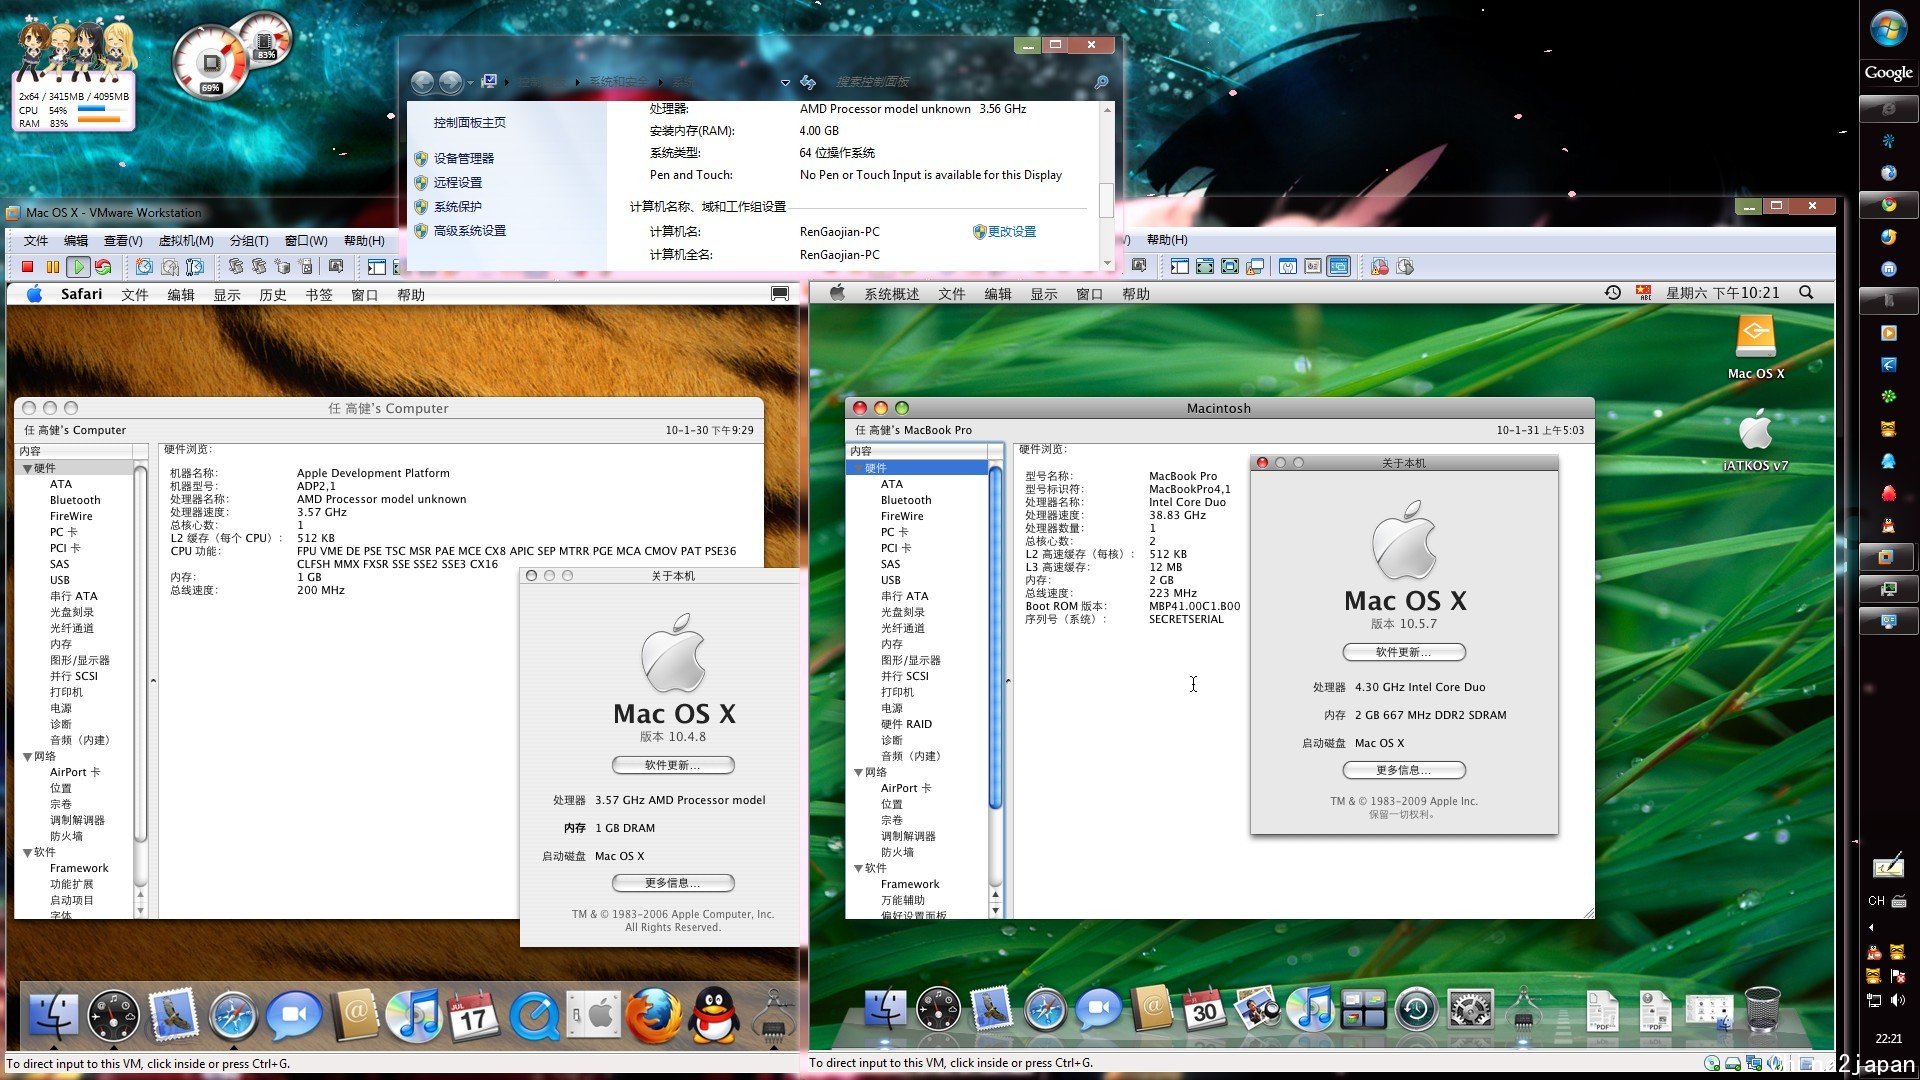
Task: Click the VMware reset (red-green arrows) icon
Action: (x=103, y=267)
